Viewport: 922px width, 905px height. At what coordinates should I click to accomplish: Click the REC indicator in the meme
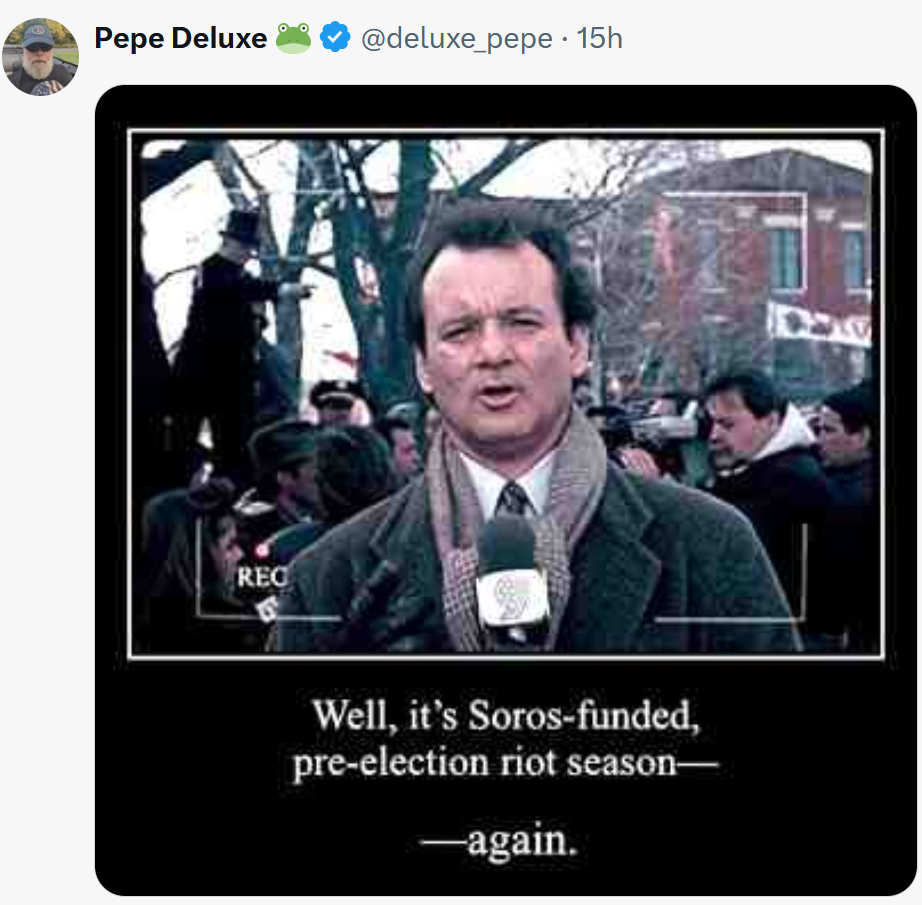(261, 575)
